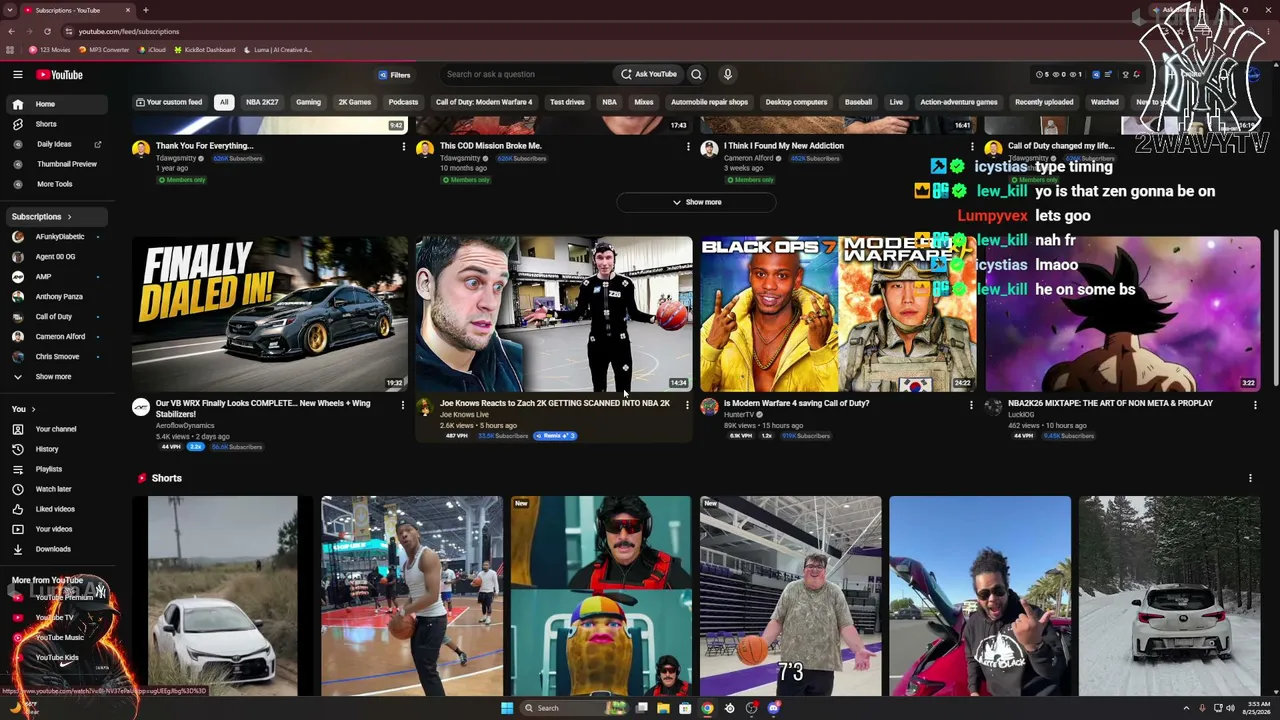This screenshot has width=1280, height=720.
Task: Select the All filter chip
Action: (x=224, y=102)
